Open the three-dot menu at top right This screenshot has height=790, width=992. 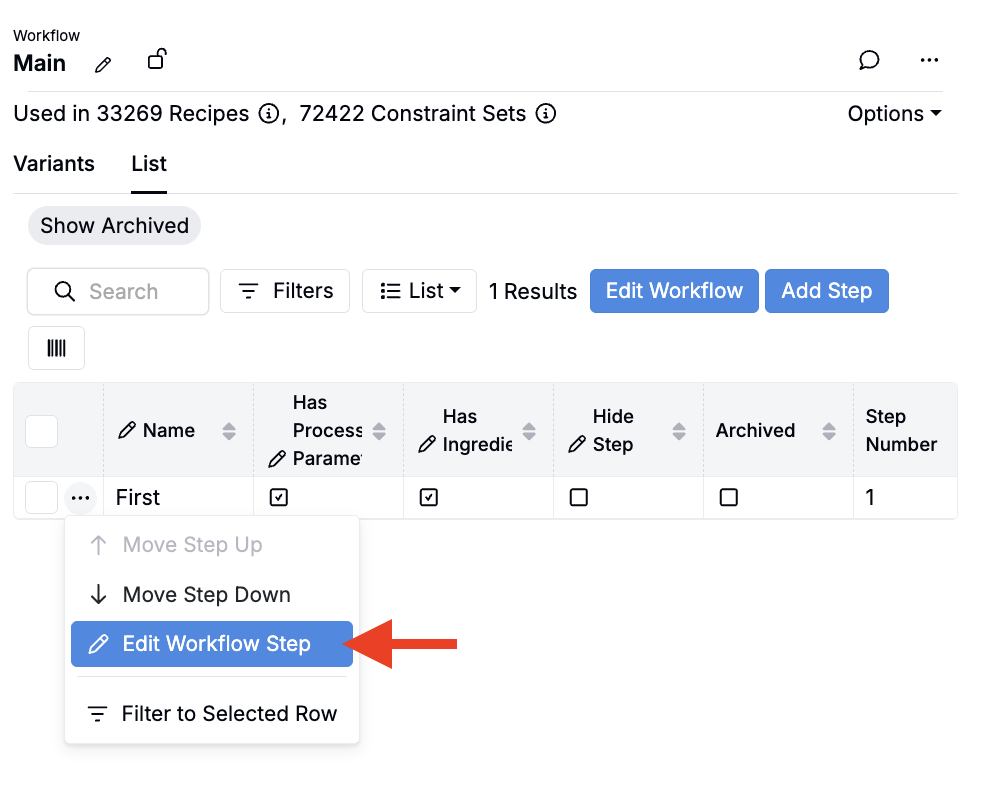[929, 61]
